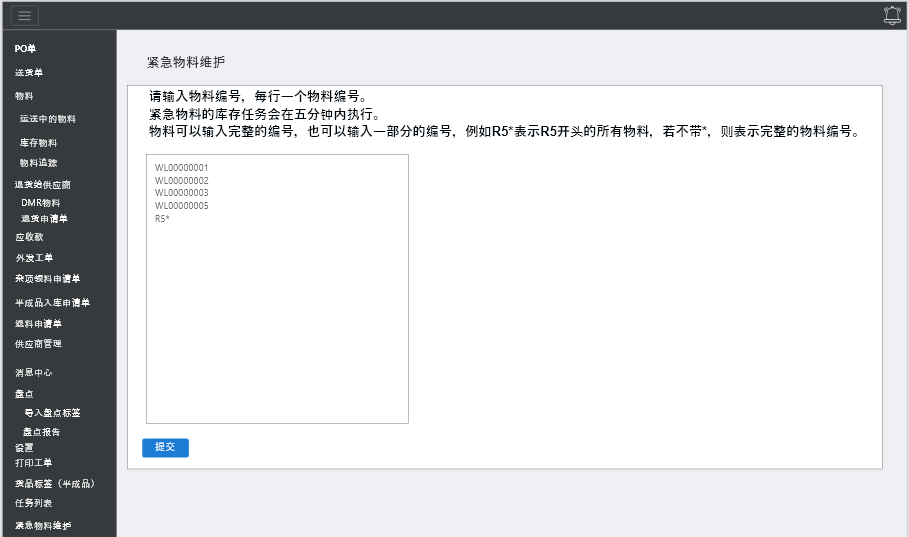Screen dimensions: 909x537
Task: Click the 提交 submit button
Action: (x=165, y=447)
